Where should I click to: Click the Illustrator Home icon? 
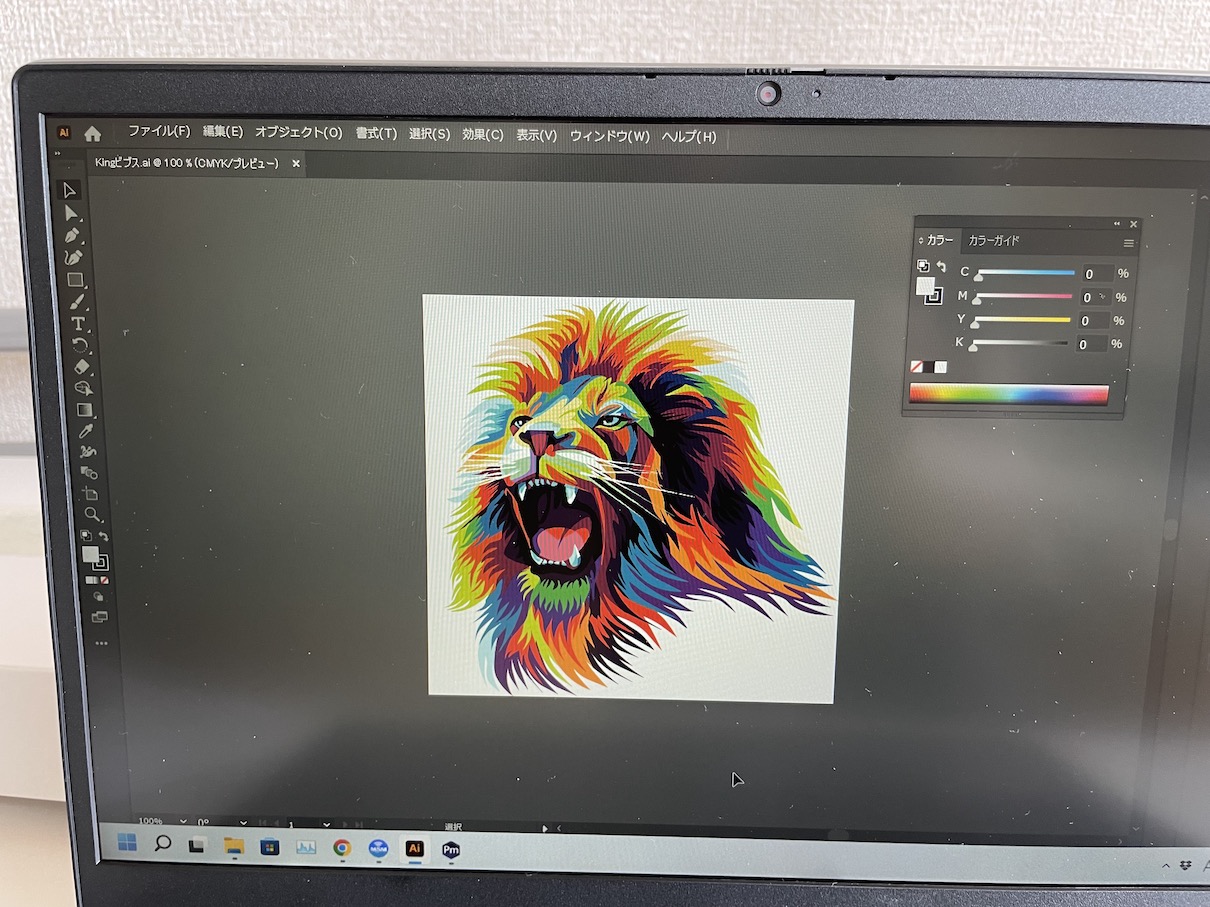pyautogui.click(x=92, y=133)
